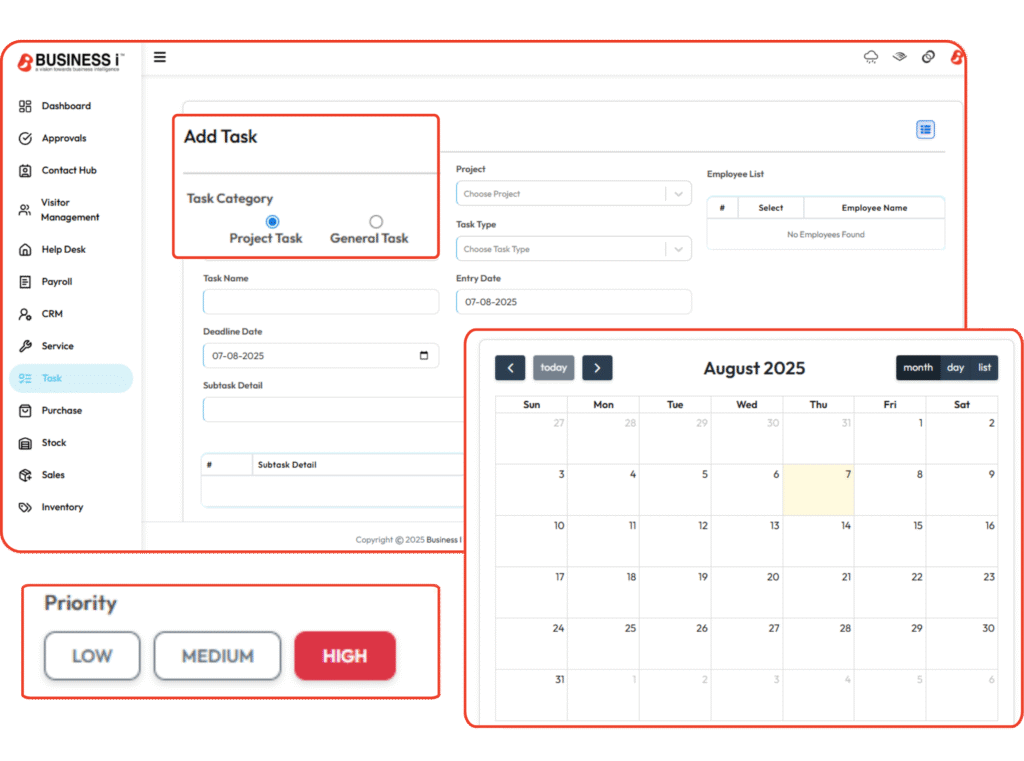Viewport: 1024px width, 761px height.
Task: Click the today button in calendar
Action: (x=553, y=368)
